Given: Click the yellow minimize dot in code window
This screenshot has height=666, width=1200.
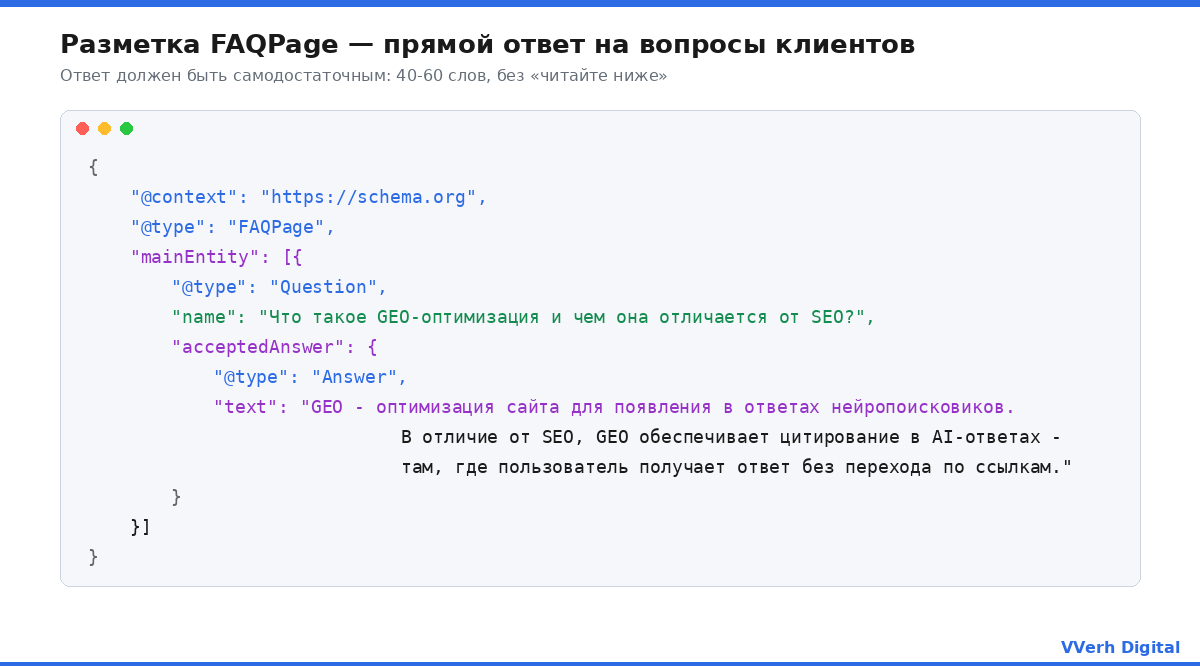Looking at the screenshot, I should pos(104,129).
